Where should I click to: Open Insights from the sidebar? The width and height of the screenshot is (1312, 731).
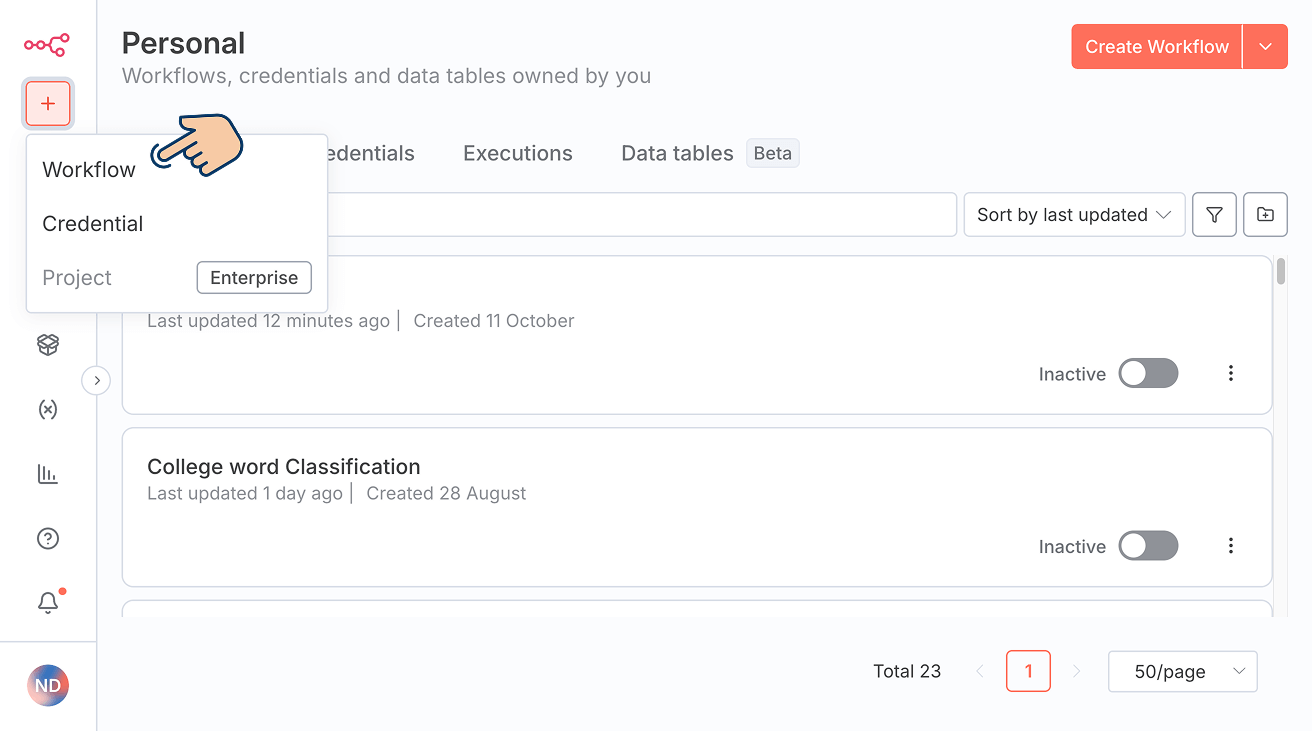pyautogui.click(x=47, y=474)
